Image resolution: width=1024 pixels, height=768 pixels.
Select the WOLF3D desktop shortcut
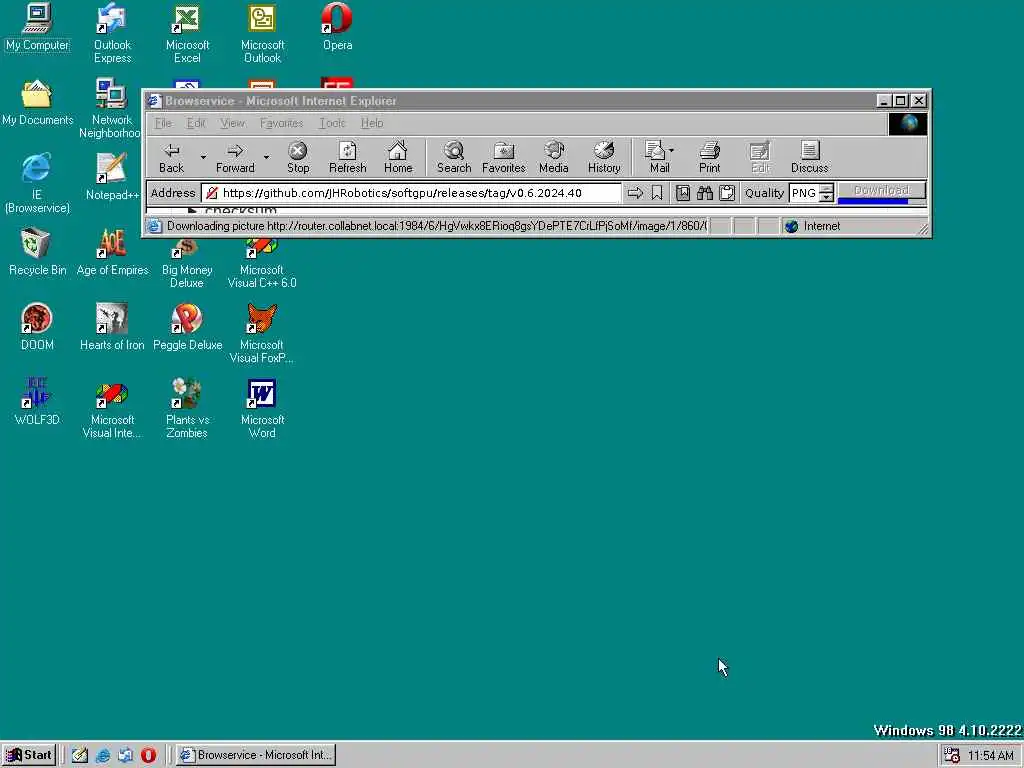(x=37, y=402)
